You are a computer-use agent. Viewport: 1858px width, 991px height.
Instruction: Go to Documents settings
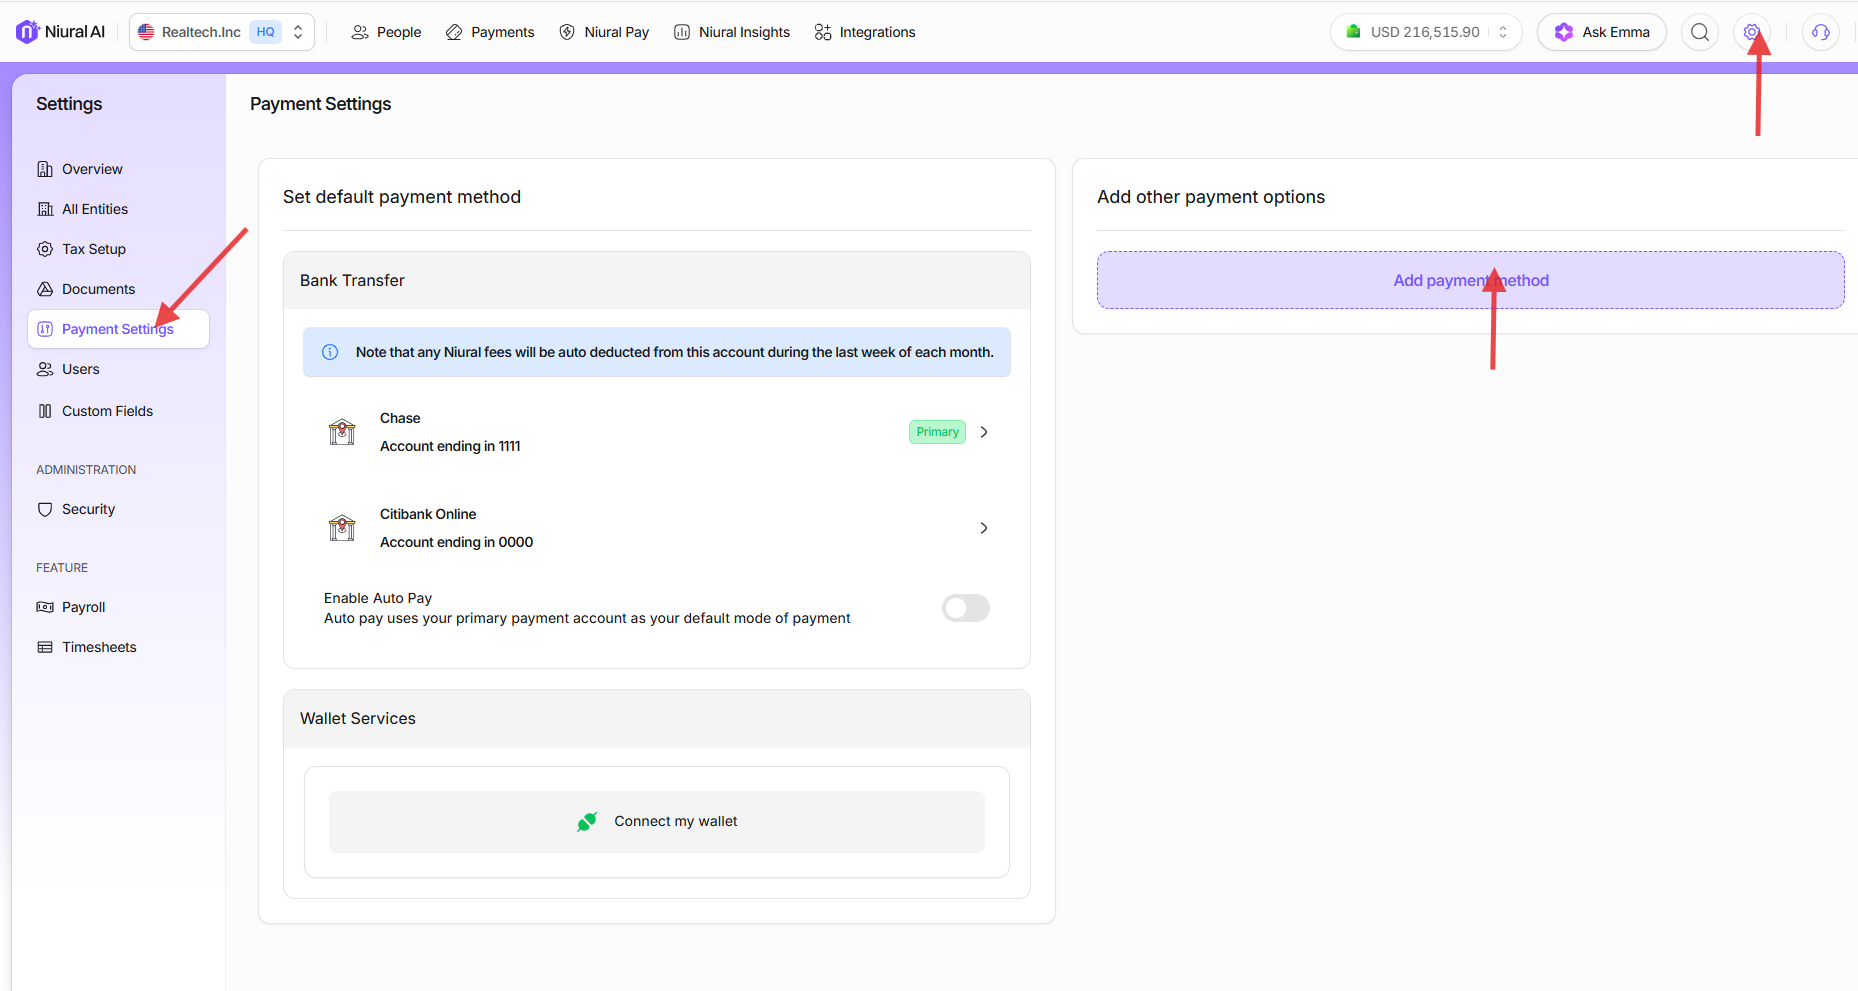pos(118,289)
